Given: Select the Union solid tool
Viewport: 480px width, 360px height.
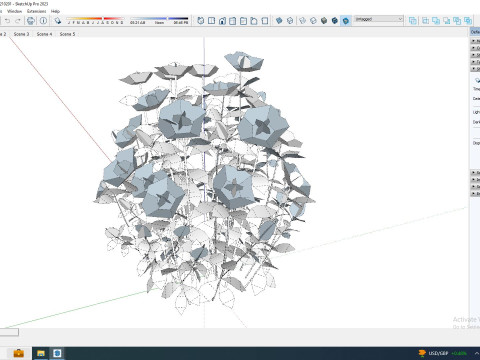Looking at the screenshot, I should tap(436, 21).
